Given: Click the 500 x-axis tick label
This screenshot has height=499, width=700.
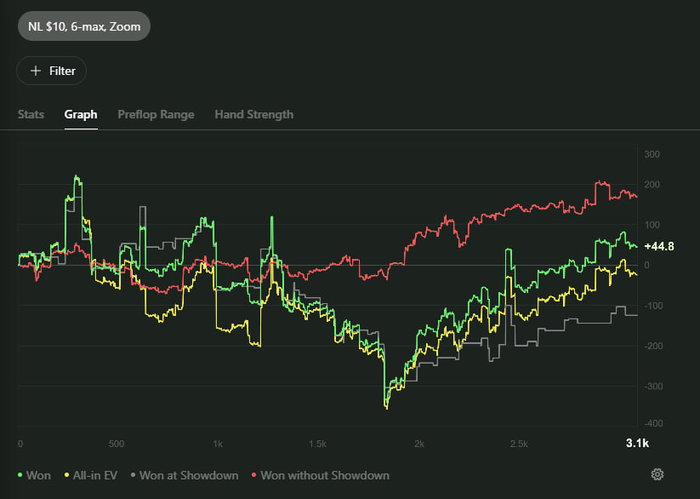Looking at the screenshot, I should point(118,442).
